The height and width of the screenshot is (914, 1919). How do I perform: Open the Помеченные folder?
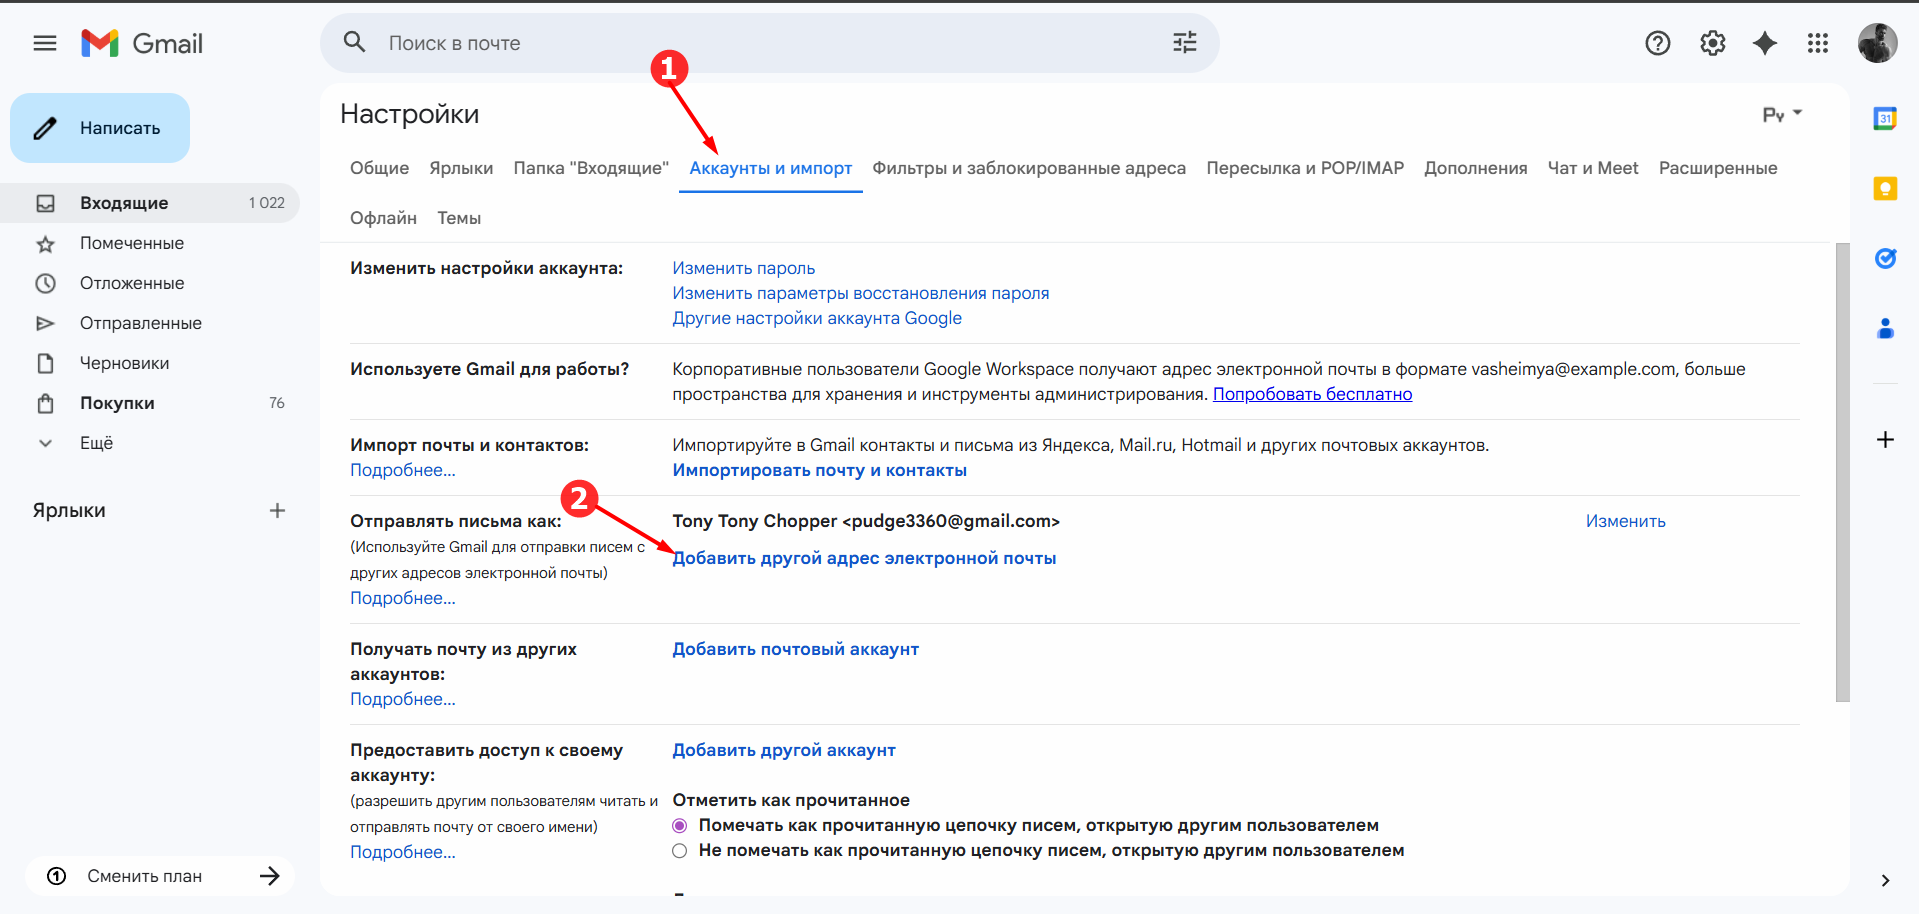click(150, 243)
